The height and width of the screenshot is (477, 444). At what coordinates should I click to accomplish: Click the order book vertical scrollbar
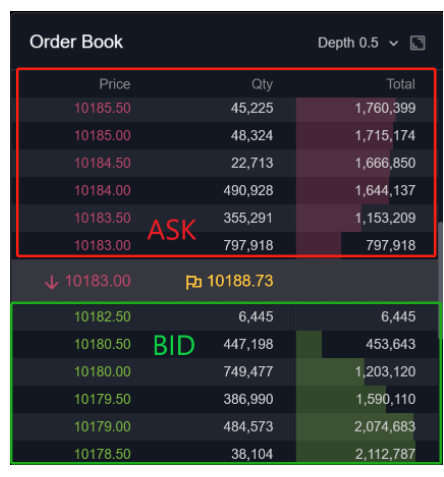coord(440,280)
